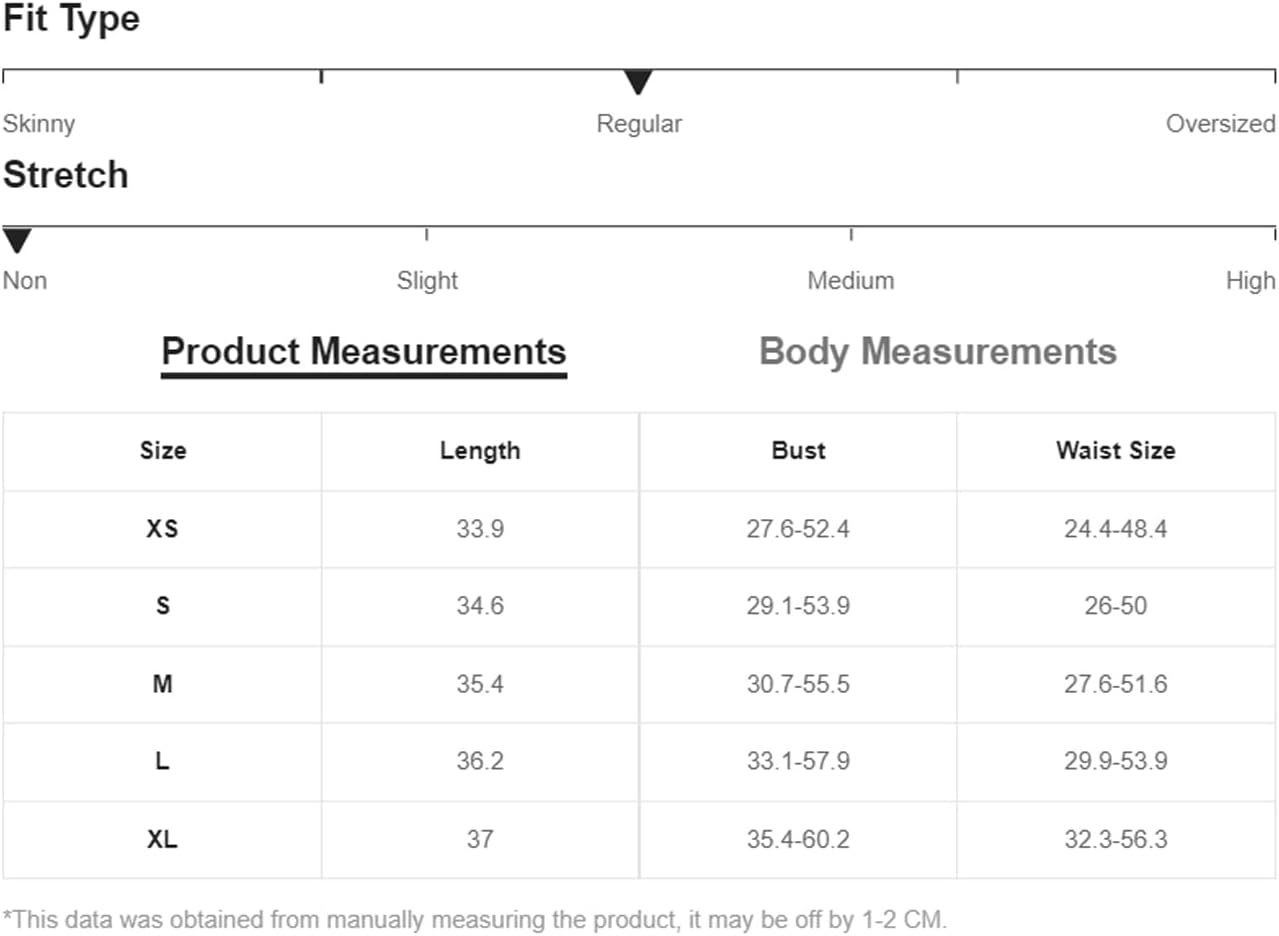Click the Stretch triangle marker at Non

[x=17, y=240]
